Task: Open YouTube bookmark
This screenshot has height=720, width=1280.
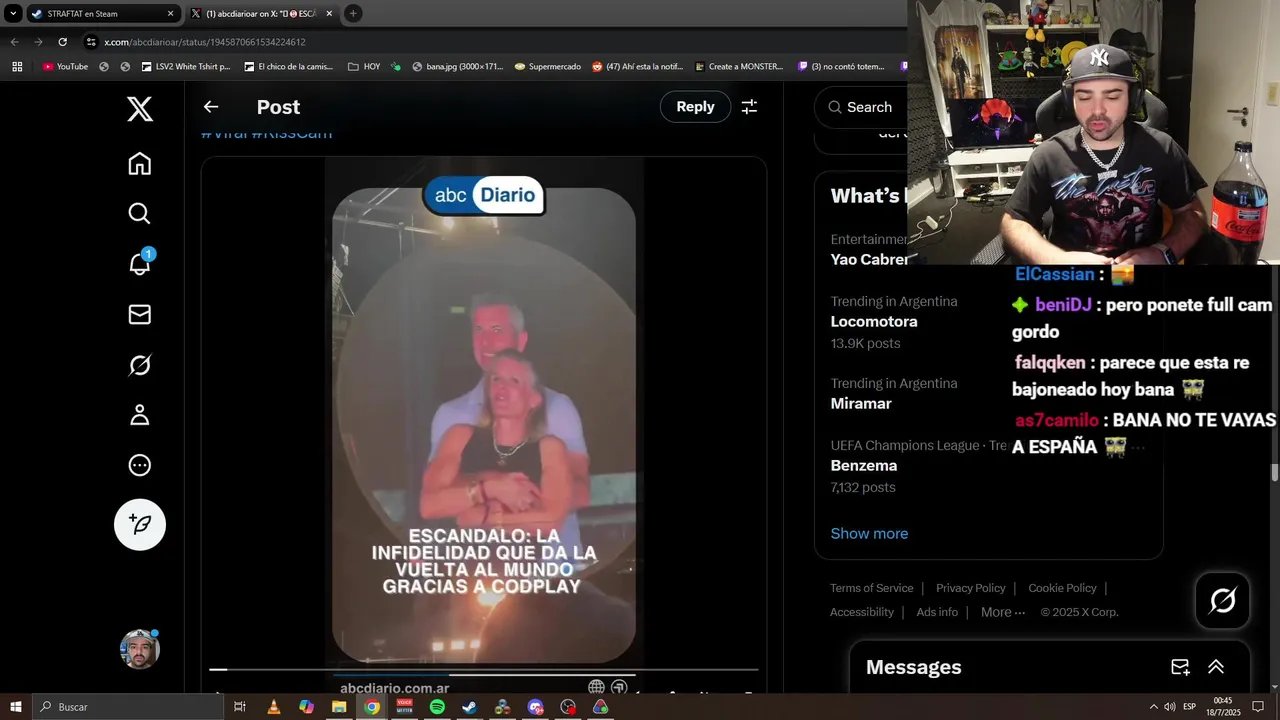Action: 65,67
